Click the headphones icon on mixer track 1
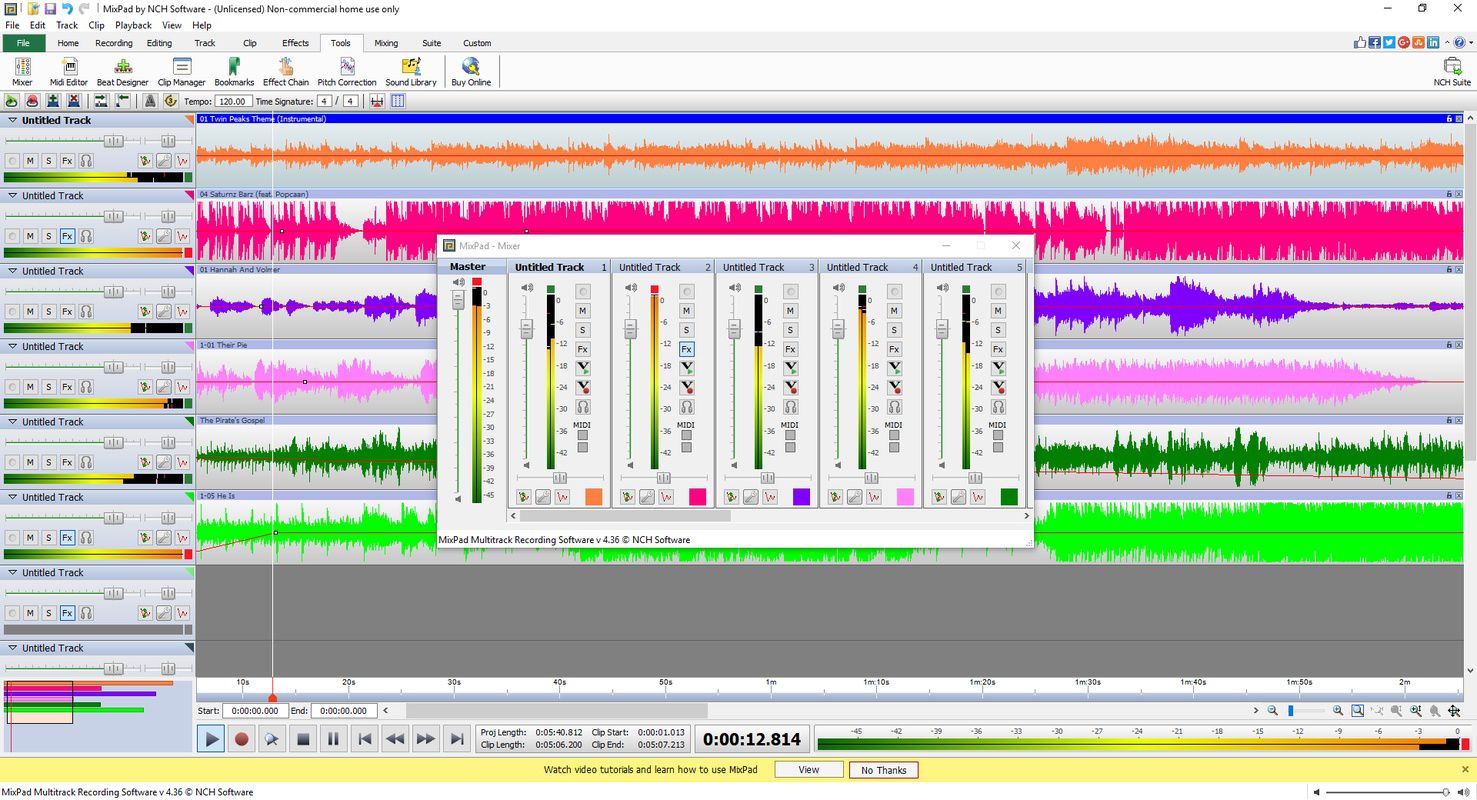 point(583,407)
